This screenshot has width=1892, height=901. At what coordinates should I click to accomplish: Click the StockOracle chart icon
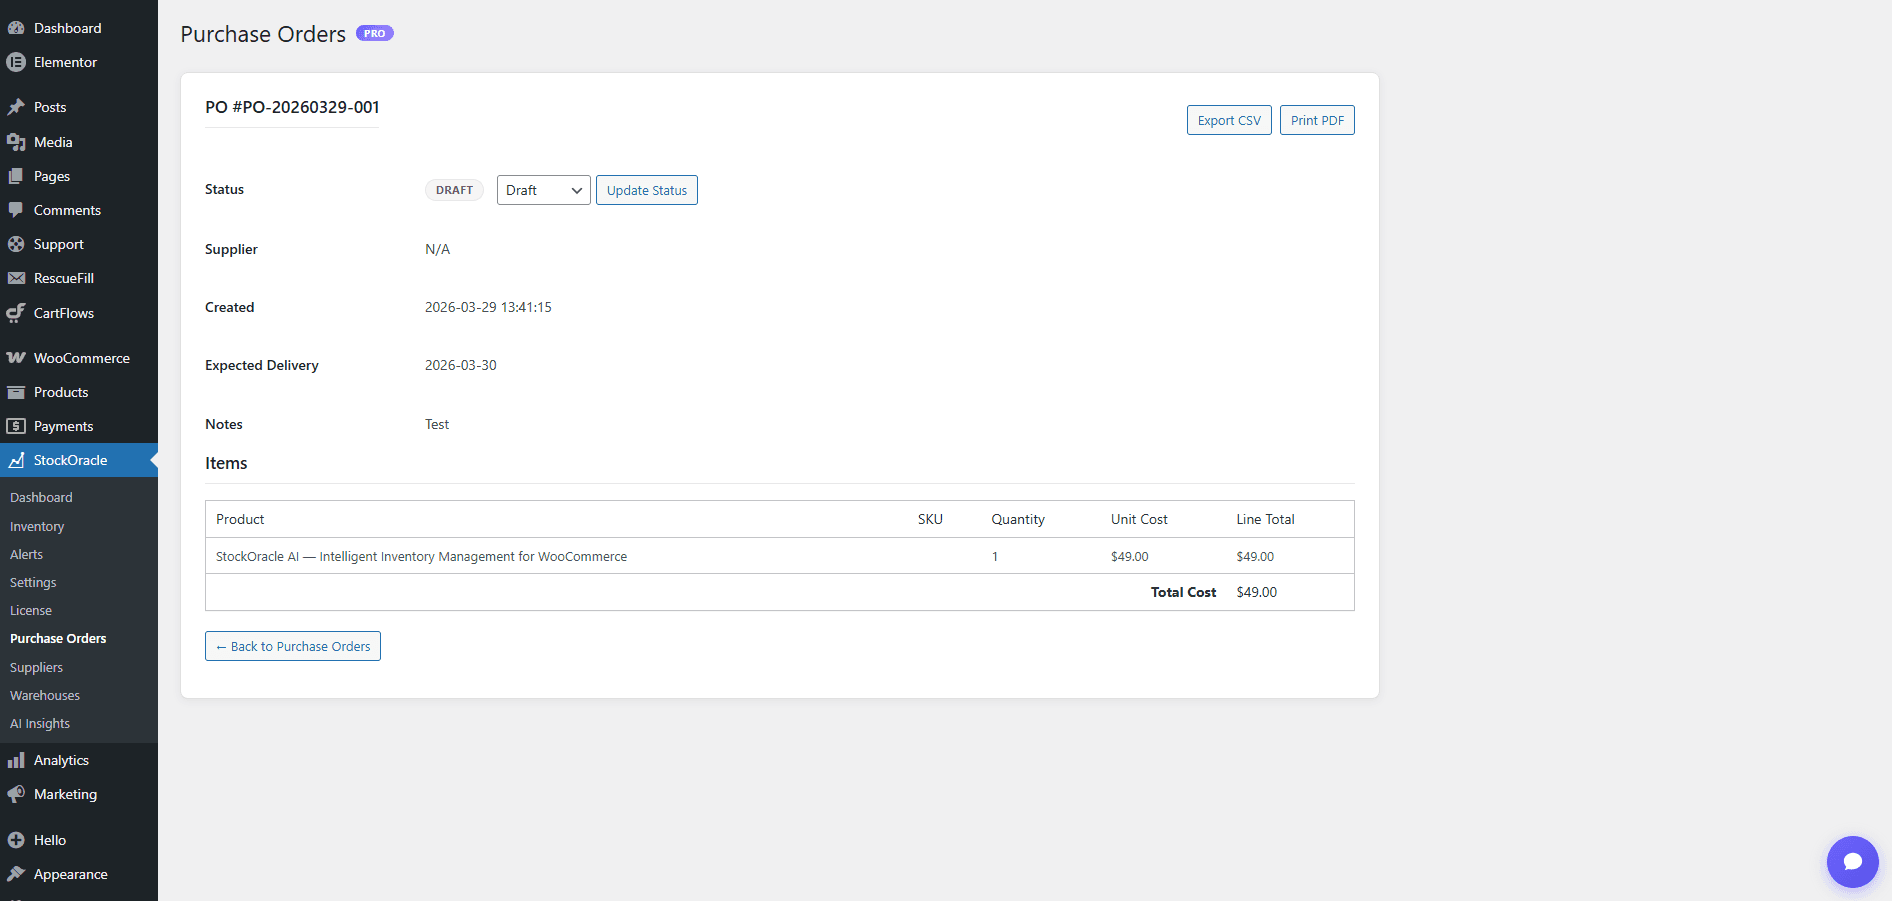coord(16,460)
